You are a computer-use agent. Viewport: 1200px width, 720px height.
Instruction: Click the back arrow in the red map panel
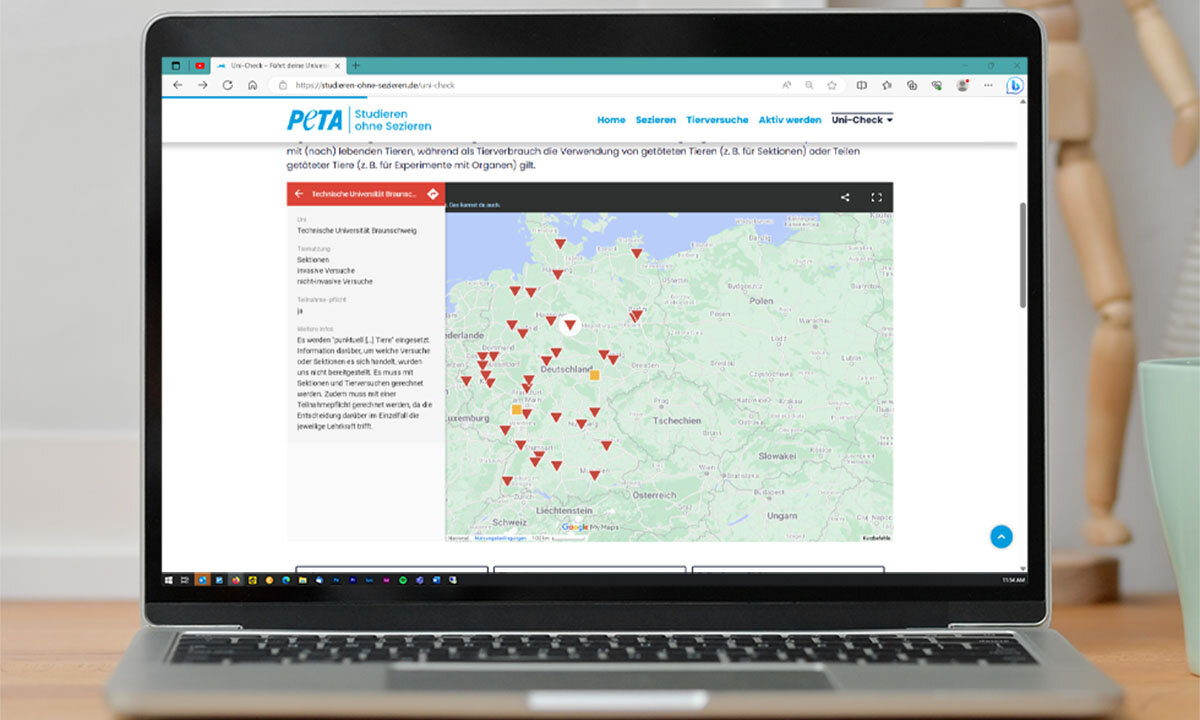pos(298,194)
